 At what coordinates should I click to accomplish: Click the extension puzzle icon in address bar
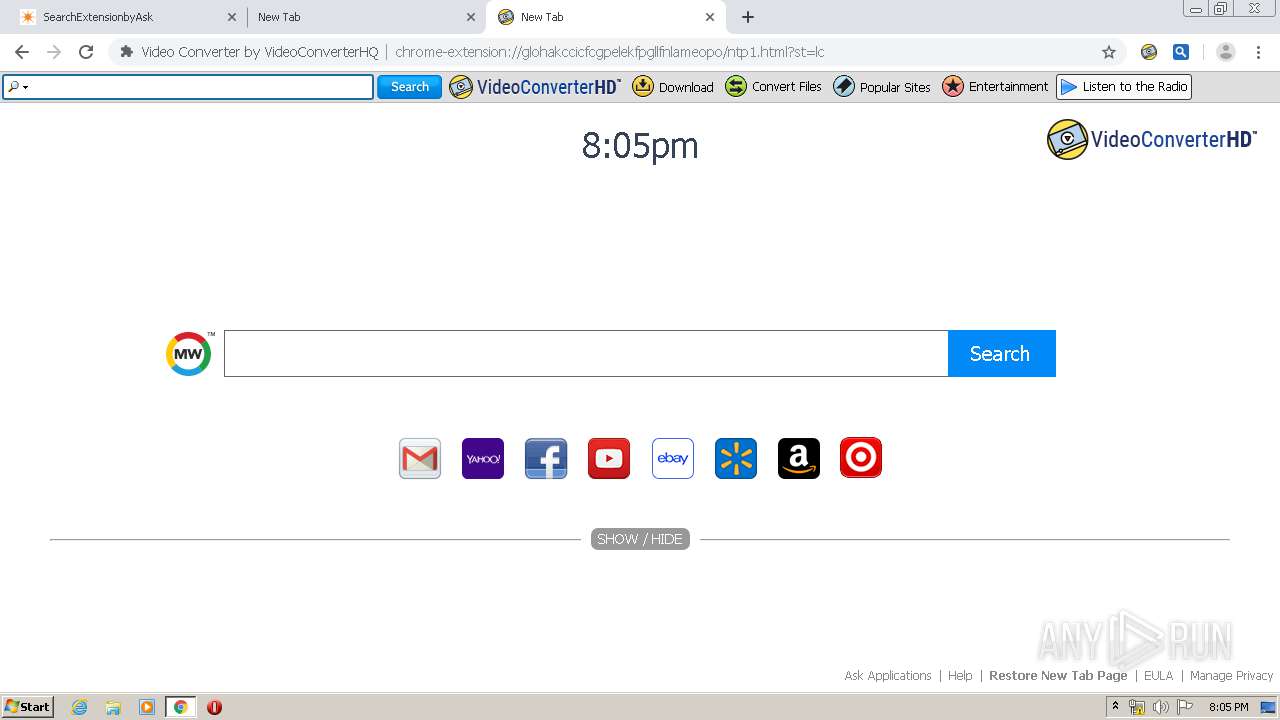coord(126,52)
